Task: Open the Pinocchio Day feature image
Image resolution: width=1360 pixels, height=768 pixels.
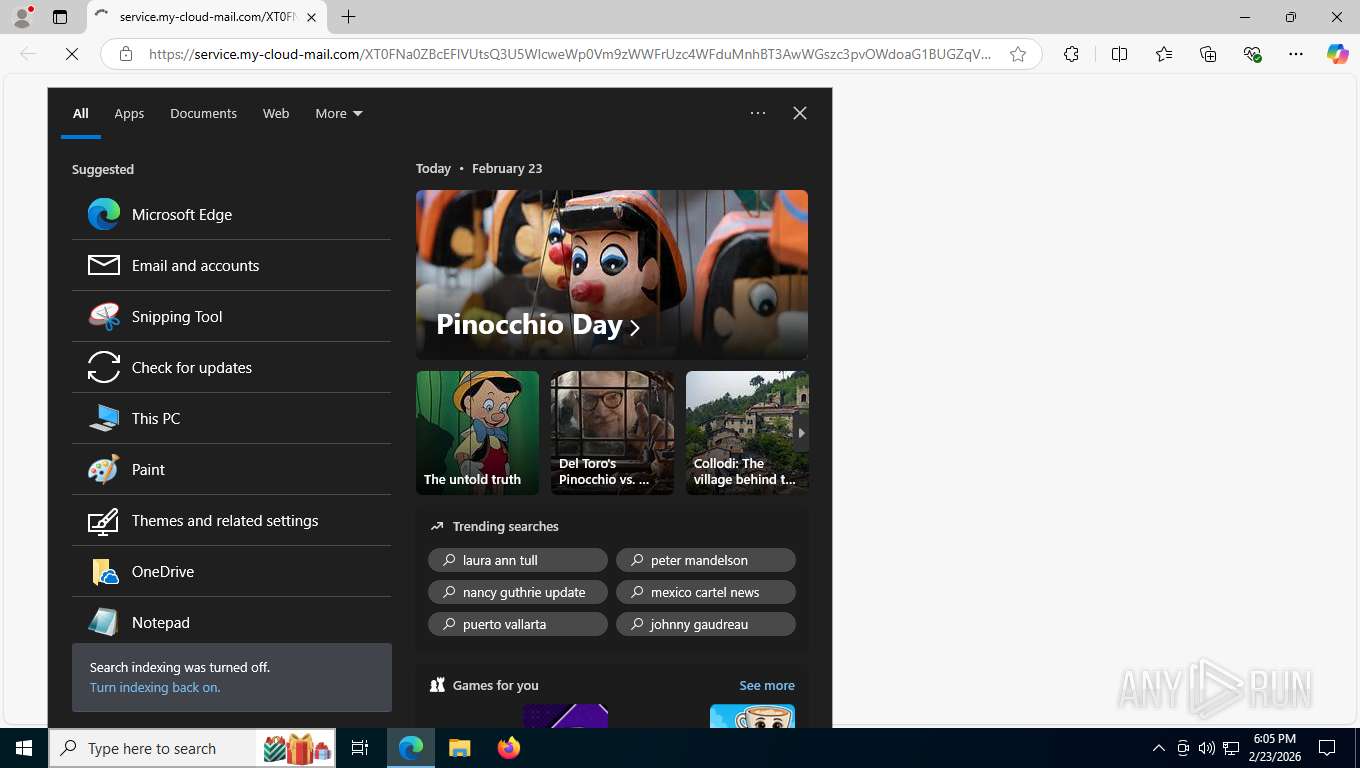Action: point(612,274)
